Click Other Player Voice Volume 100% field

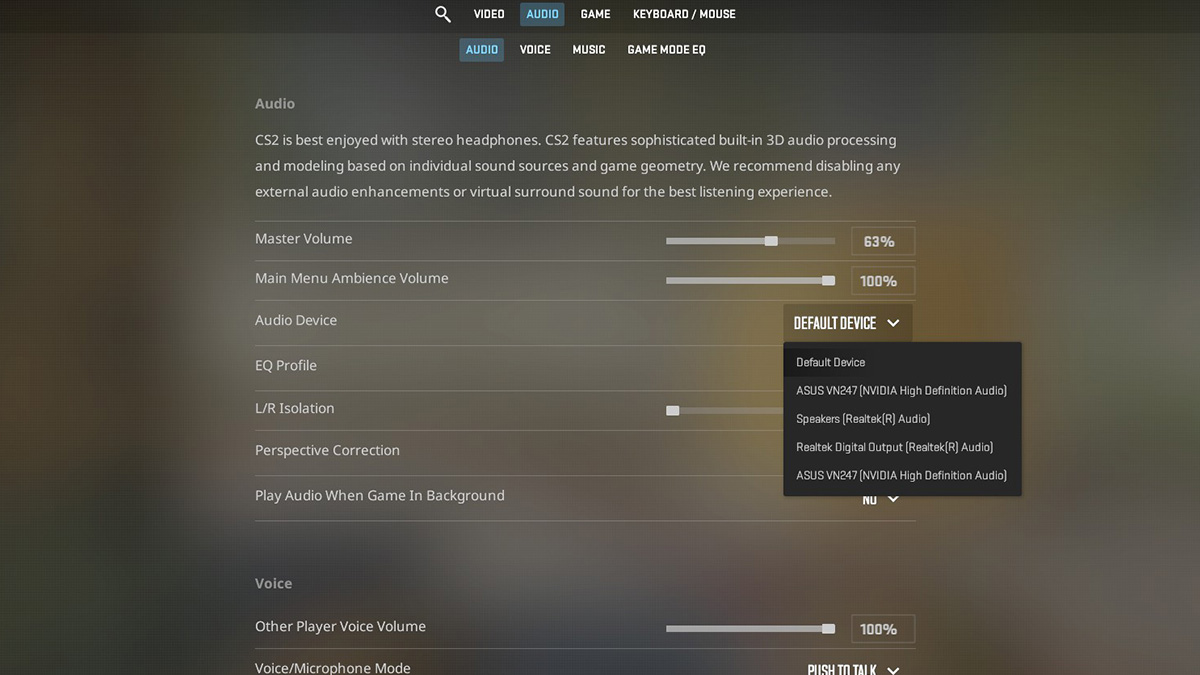click(x=882, y=629)
